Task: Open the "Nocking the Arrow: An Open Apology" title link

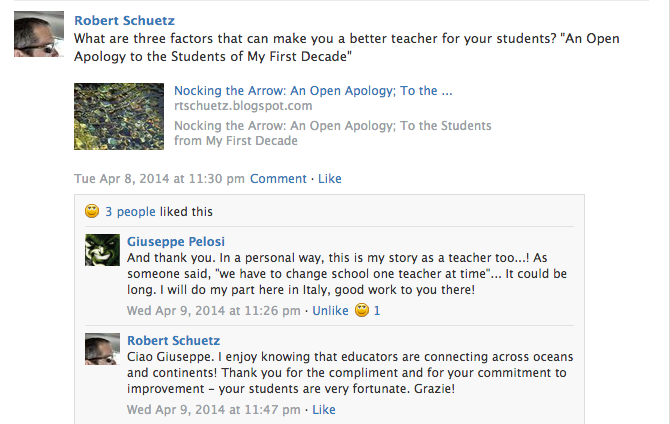Action: tap(313, 90)
